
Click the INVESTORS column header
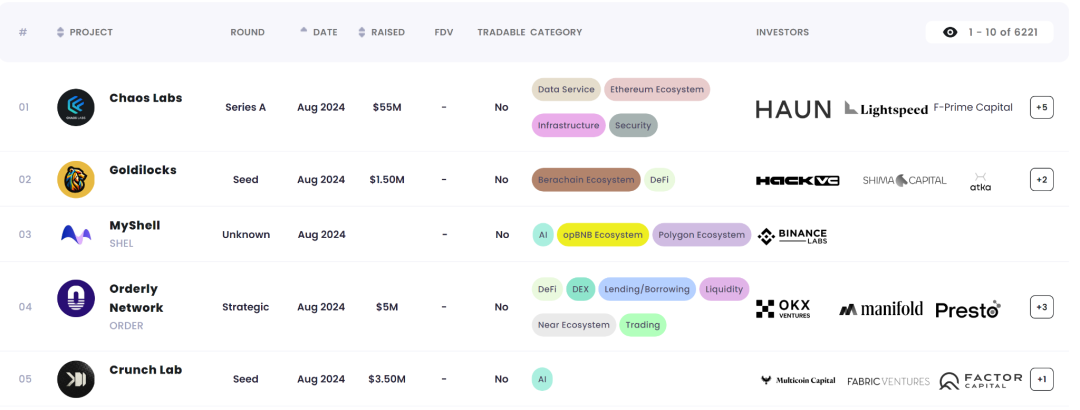pos(782,32)
